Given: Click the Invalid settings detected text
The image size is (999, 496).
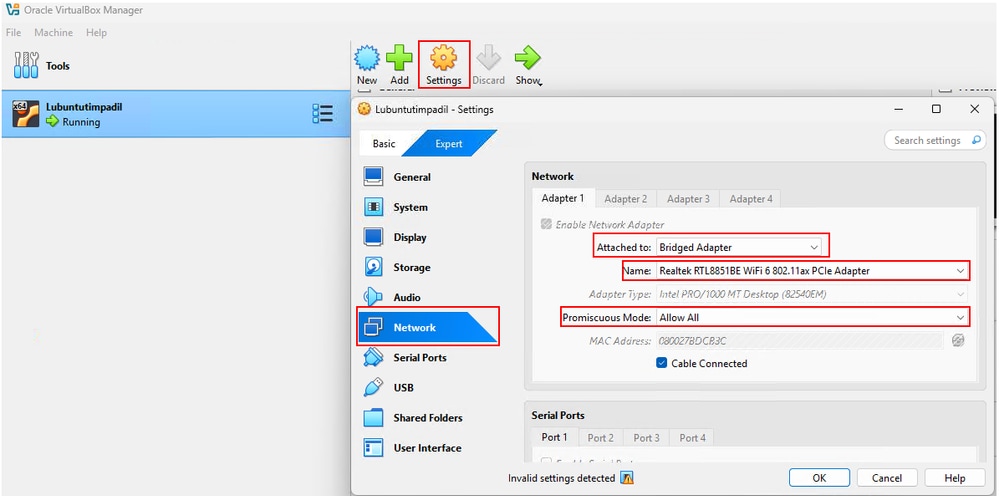Looking at the screenshot, I should [561, 478].
